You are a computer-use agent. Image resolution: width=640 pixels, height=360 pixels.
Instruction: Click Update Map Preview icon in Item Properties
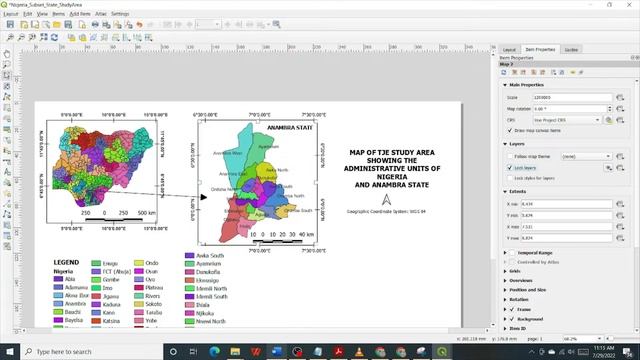(x=504, y=72)
